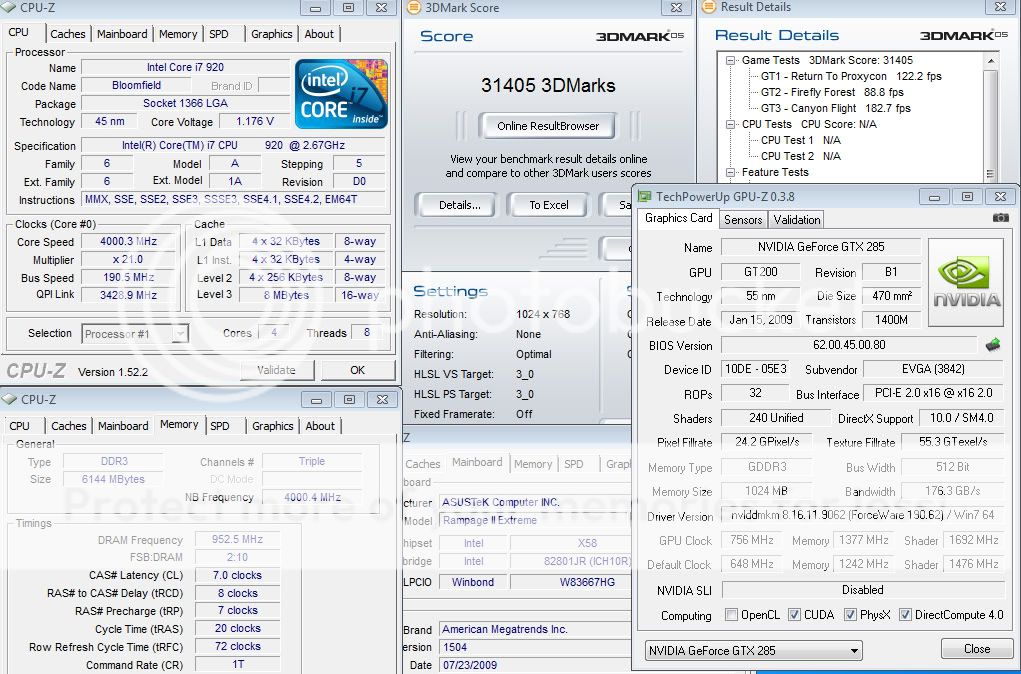Toggle the CUDA checkbox
The image size is (1021, 674).
794,615
